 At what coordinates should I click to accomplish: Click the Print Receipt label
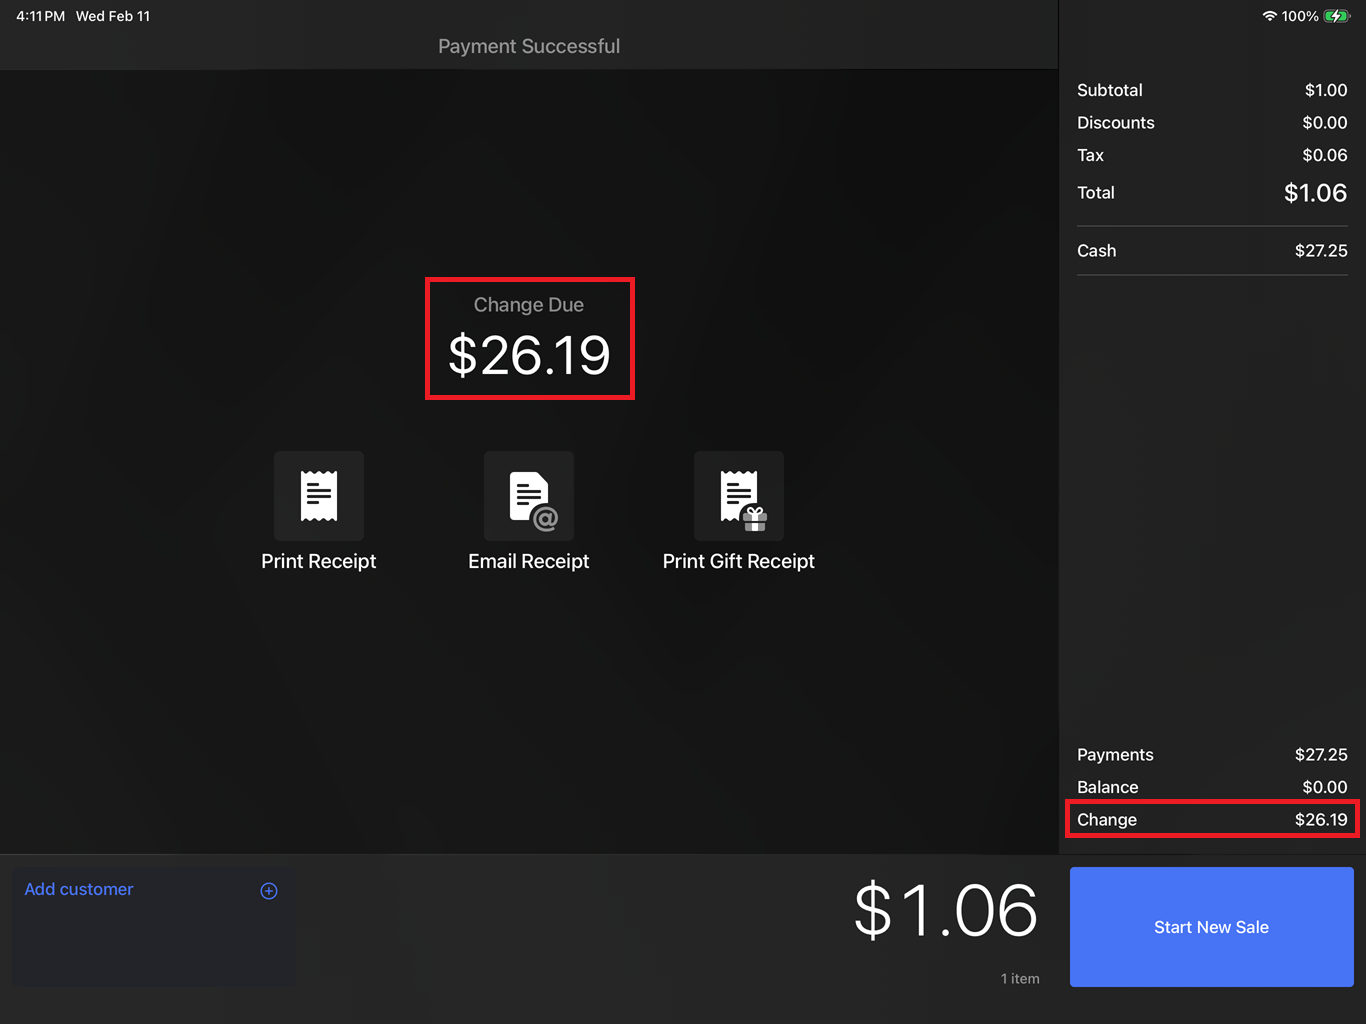319,561
